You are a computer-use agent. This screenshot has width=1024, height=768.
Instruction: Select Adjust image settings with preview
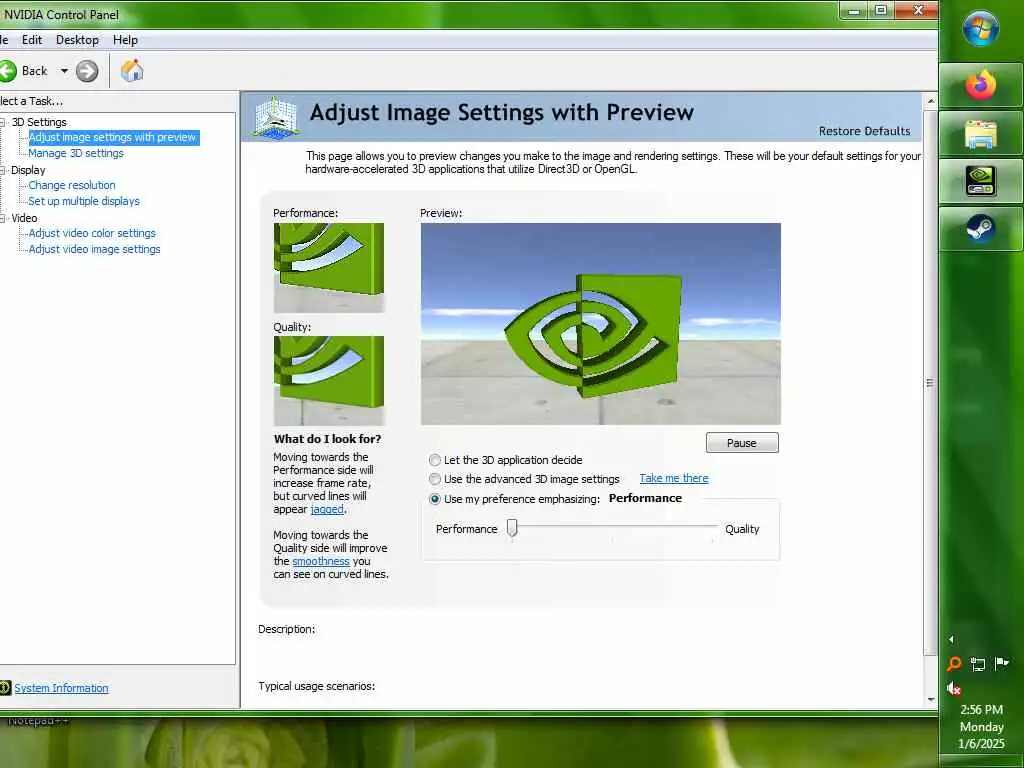[113, 137]
